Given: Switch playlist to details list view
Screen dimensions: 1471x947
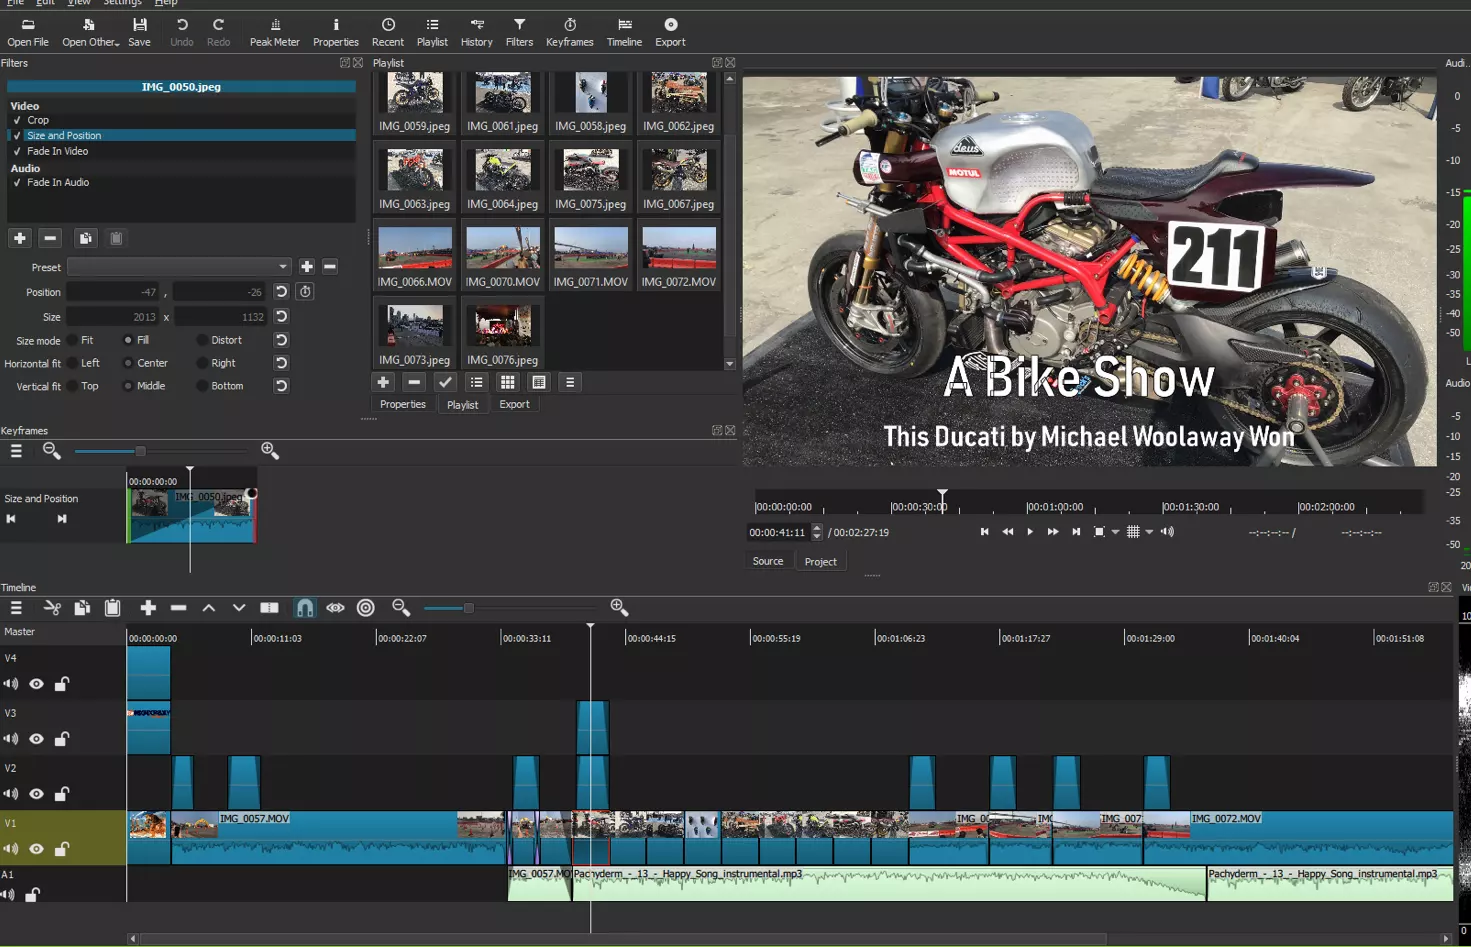Looking at the screenshot, I should click(477, 382).
